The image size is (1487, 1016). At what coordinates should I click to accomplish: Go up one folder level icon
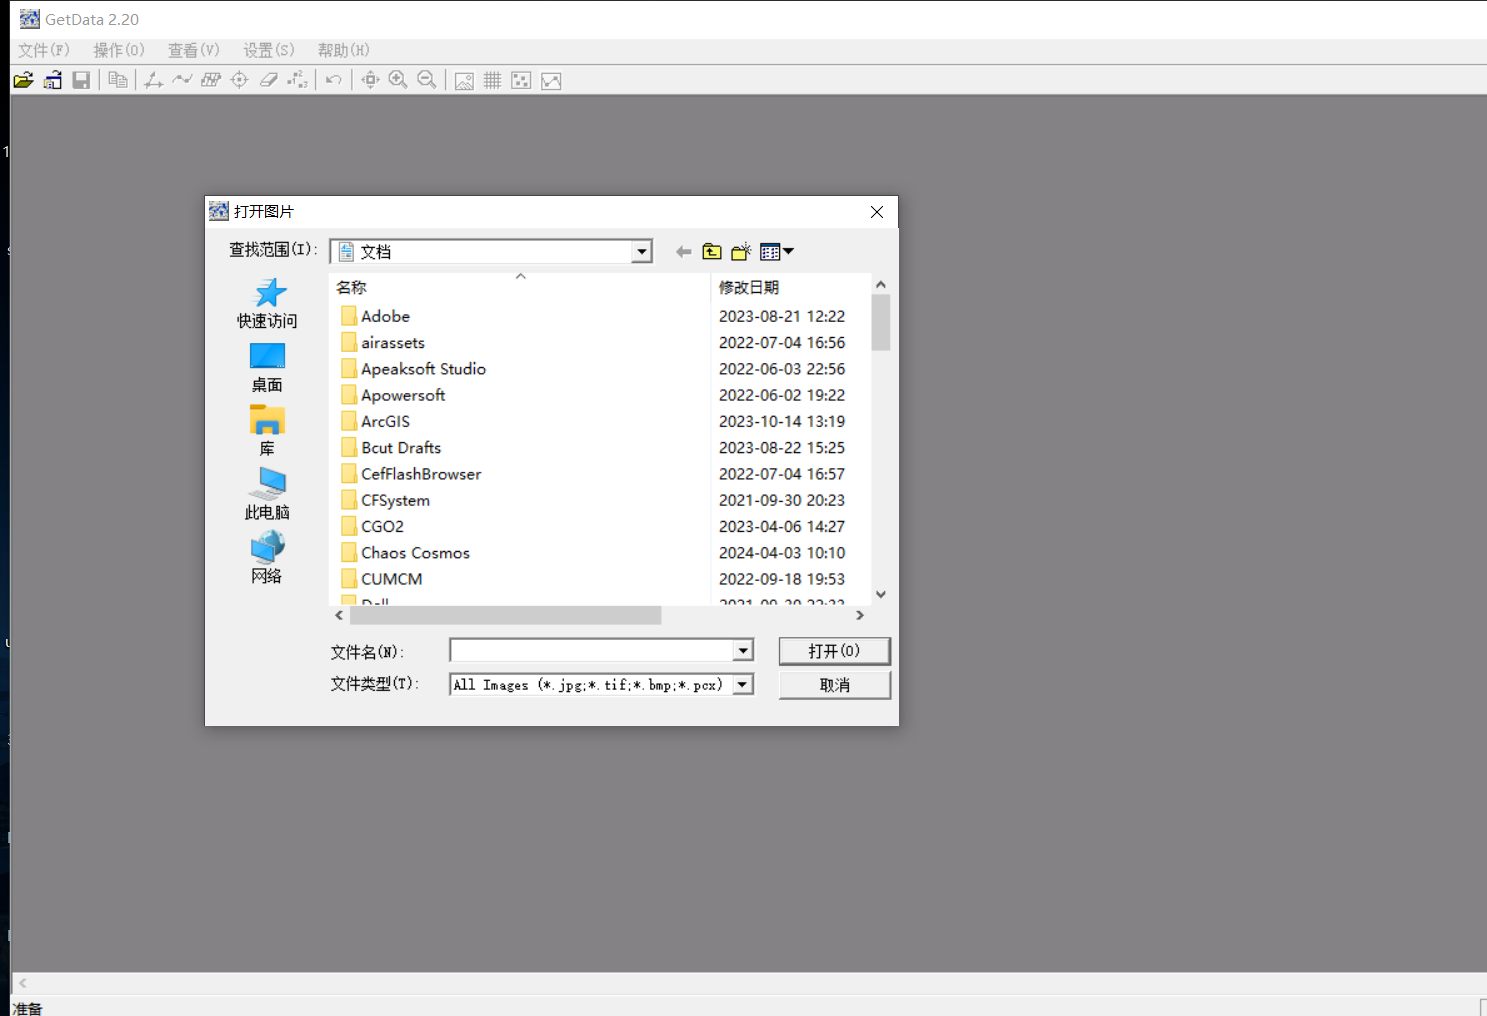point(712,252)
